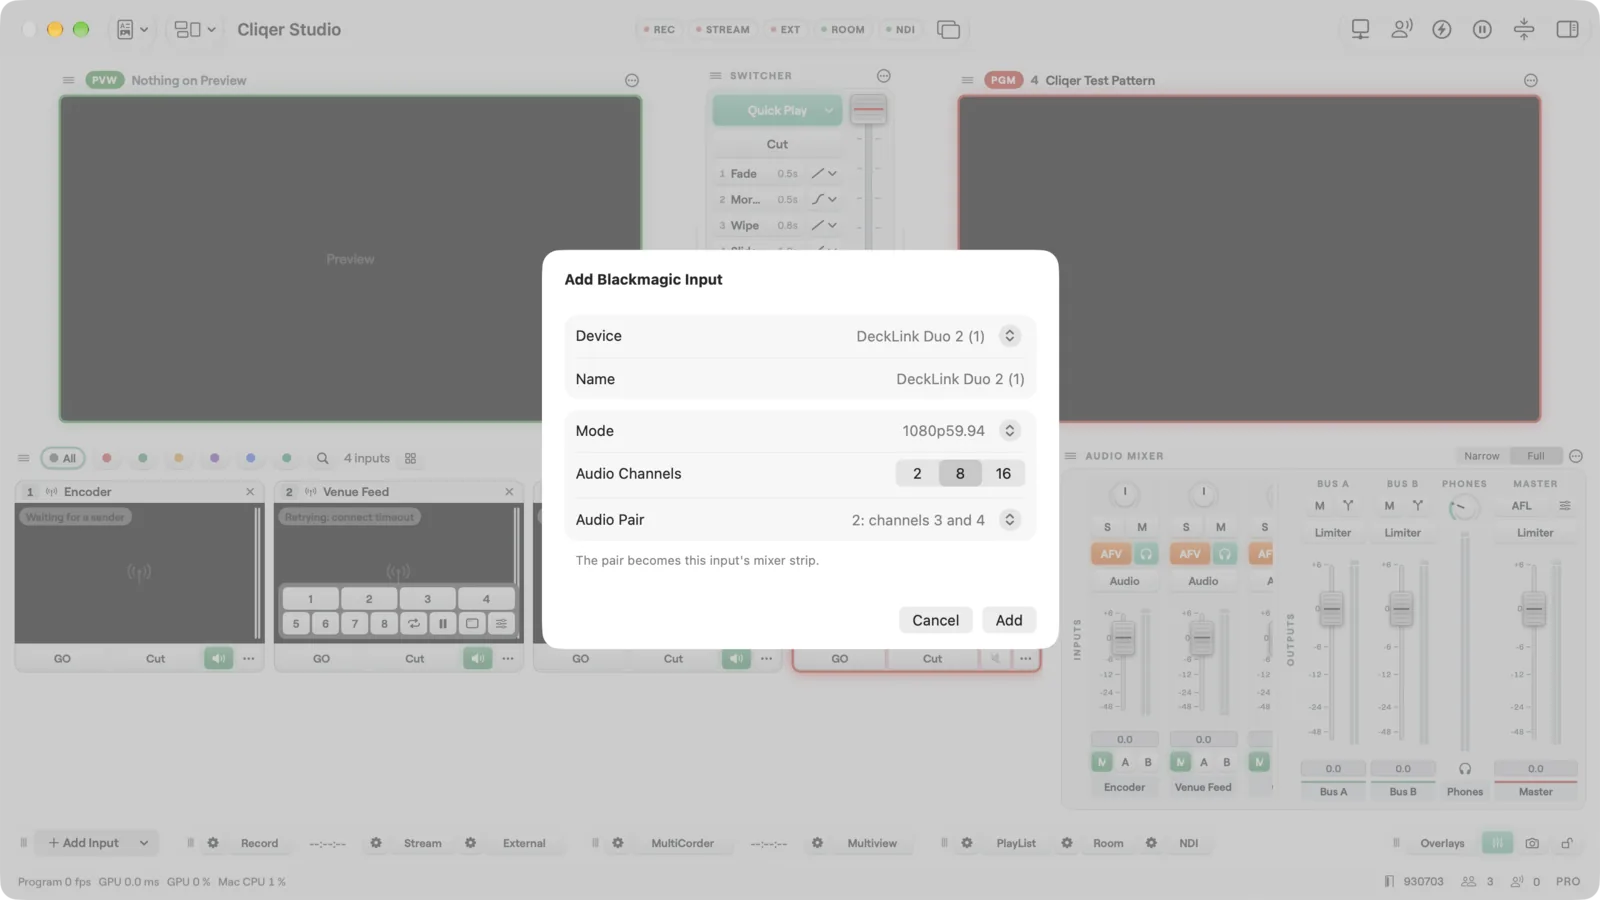Open the external display icon

(x=1360, y=30)
